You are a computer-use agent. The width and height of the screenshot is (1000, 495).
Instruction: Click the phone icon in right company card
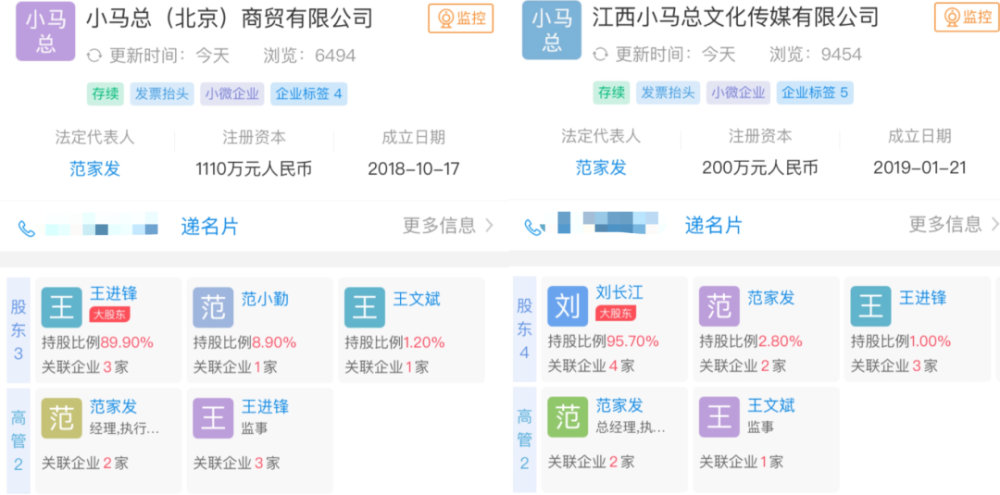tap(534, 227)
